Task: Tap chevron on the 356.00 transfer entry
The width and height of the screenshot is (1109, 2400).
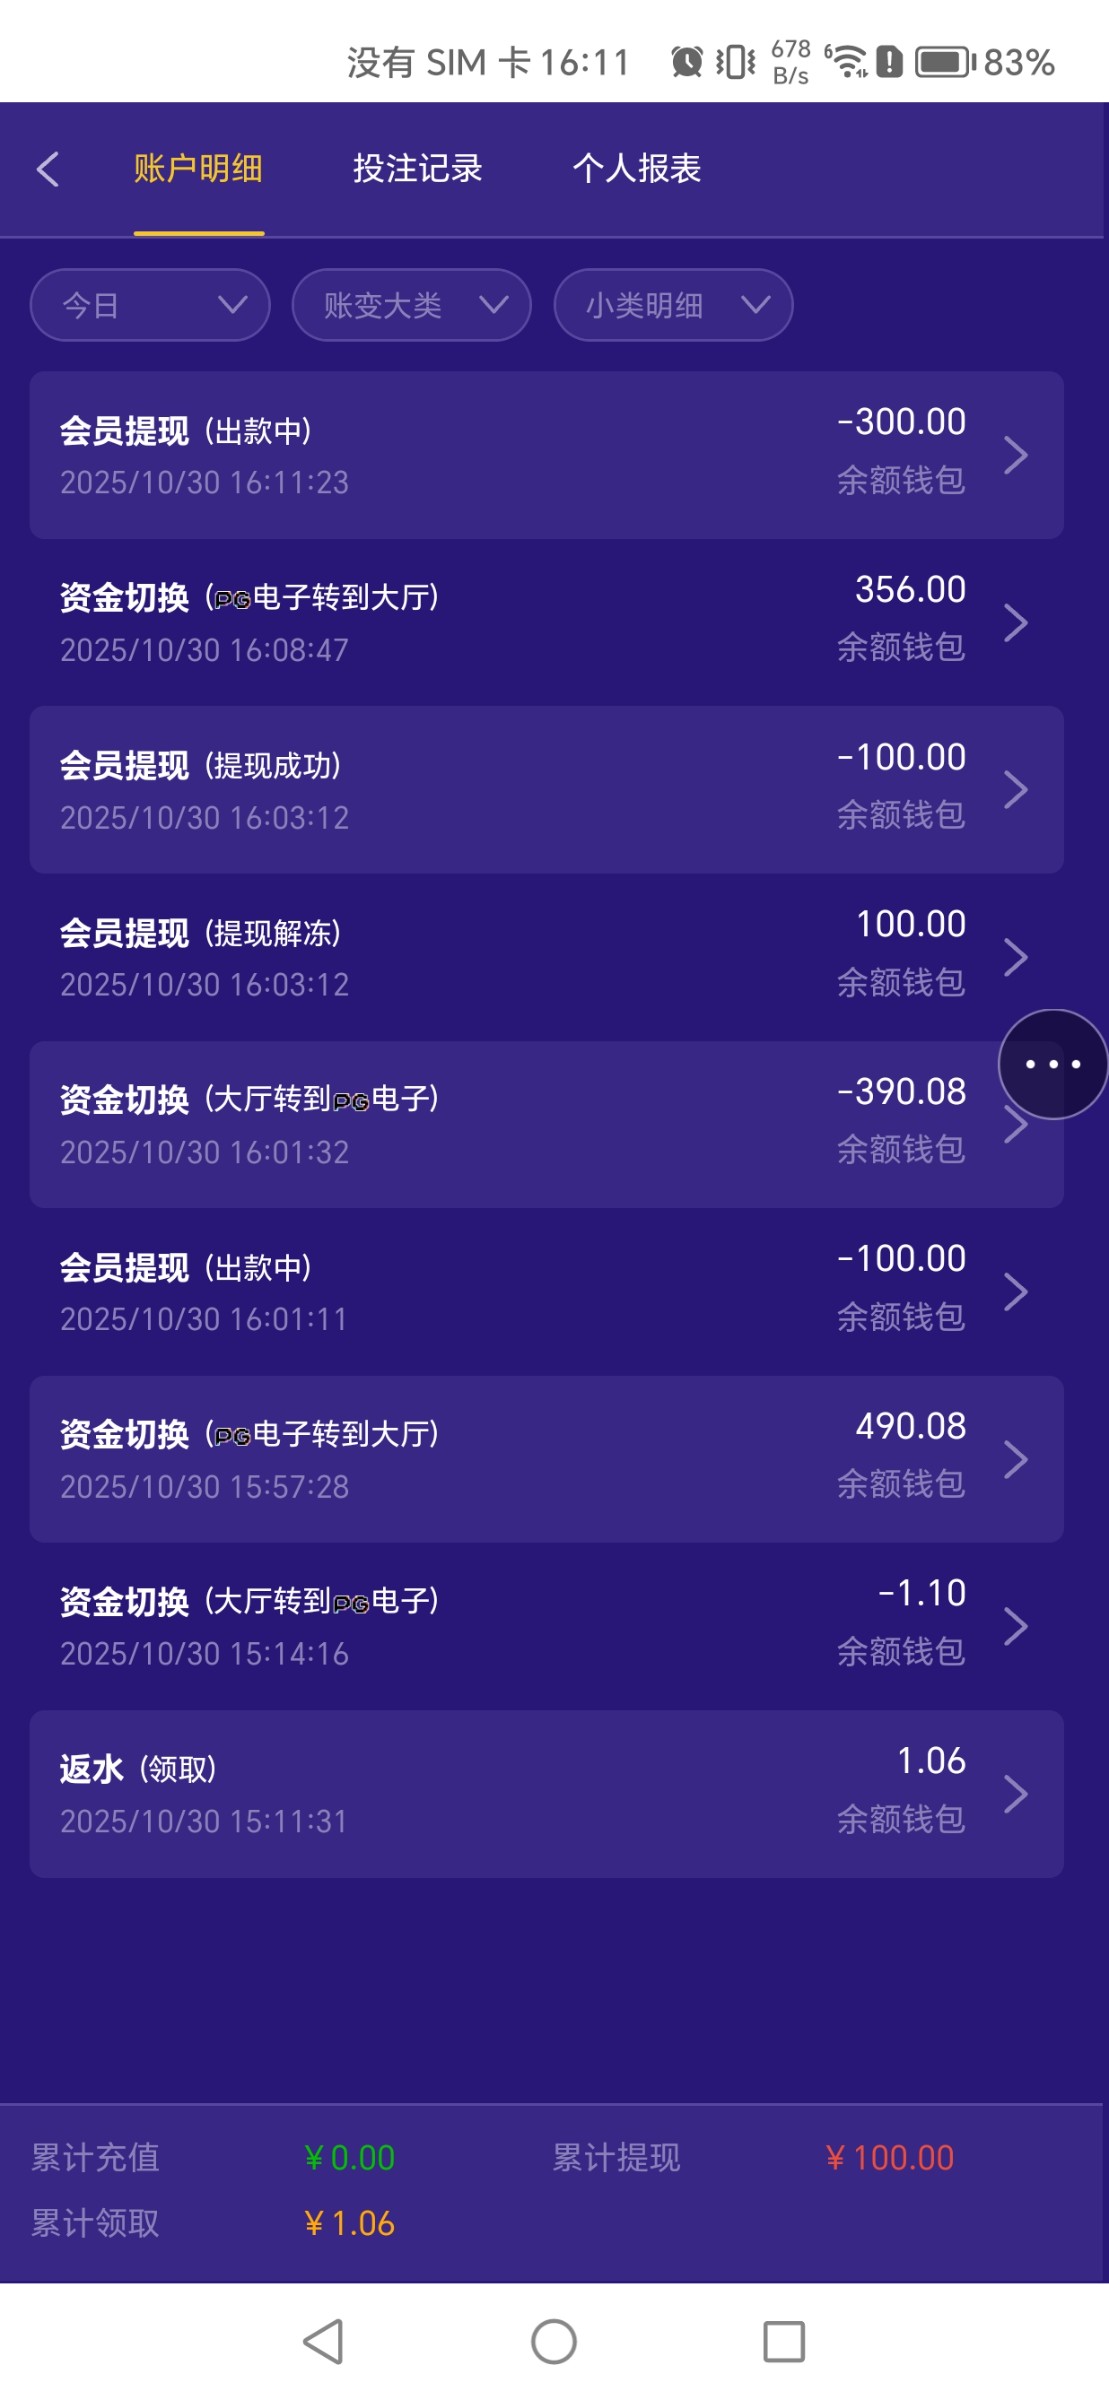Action: pos(1016,623)
